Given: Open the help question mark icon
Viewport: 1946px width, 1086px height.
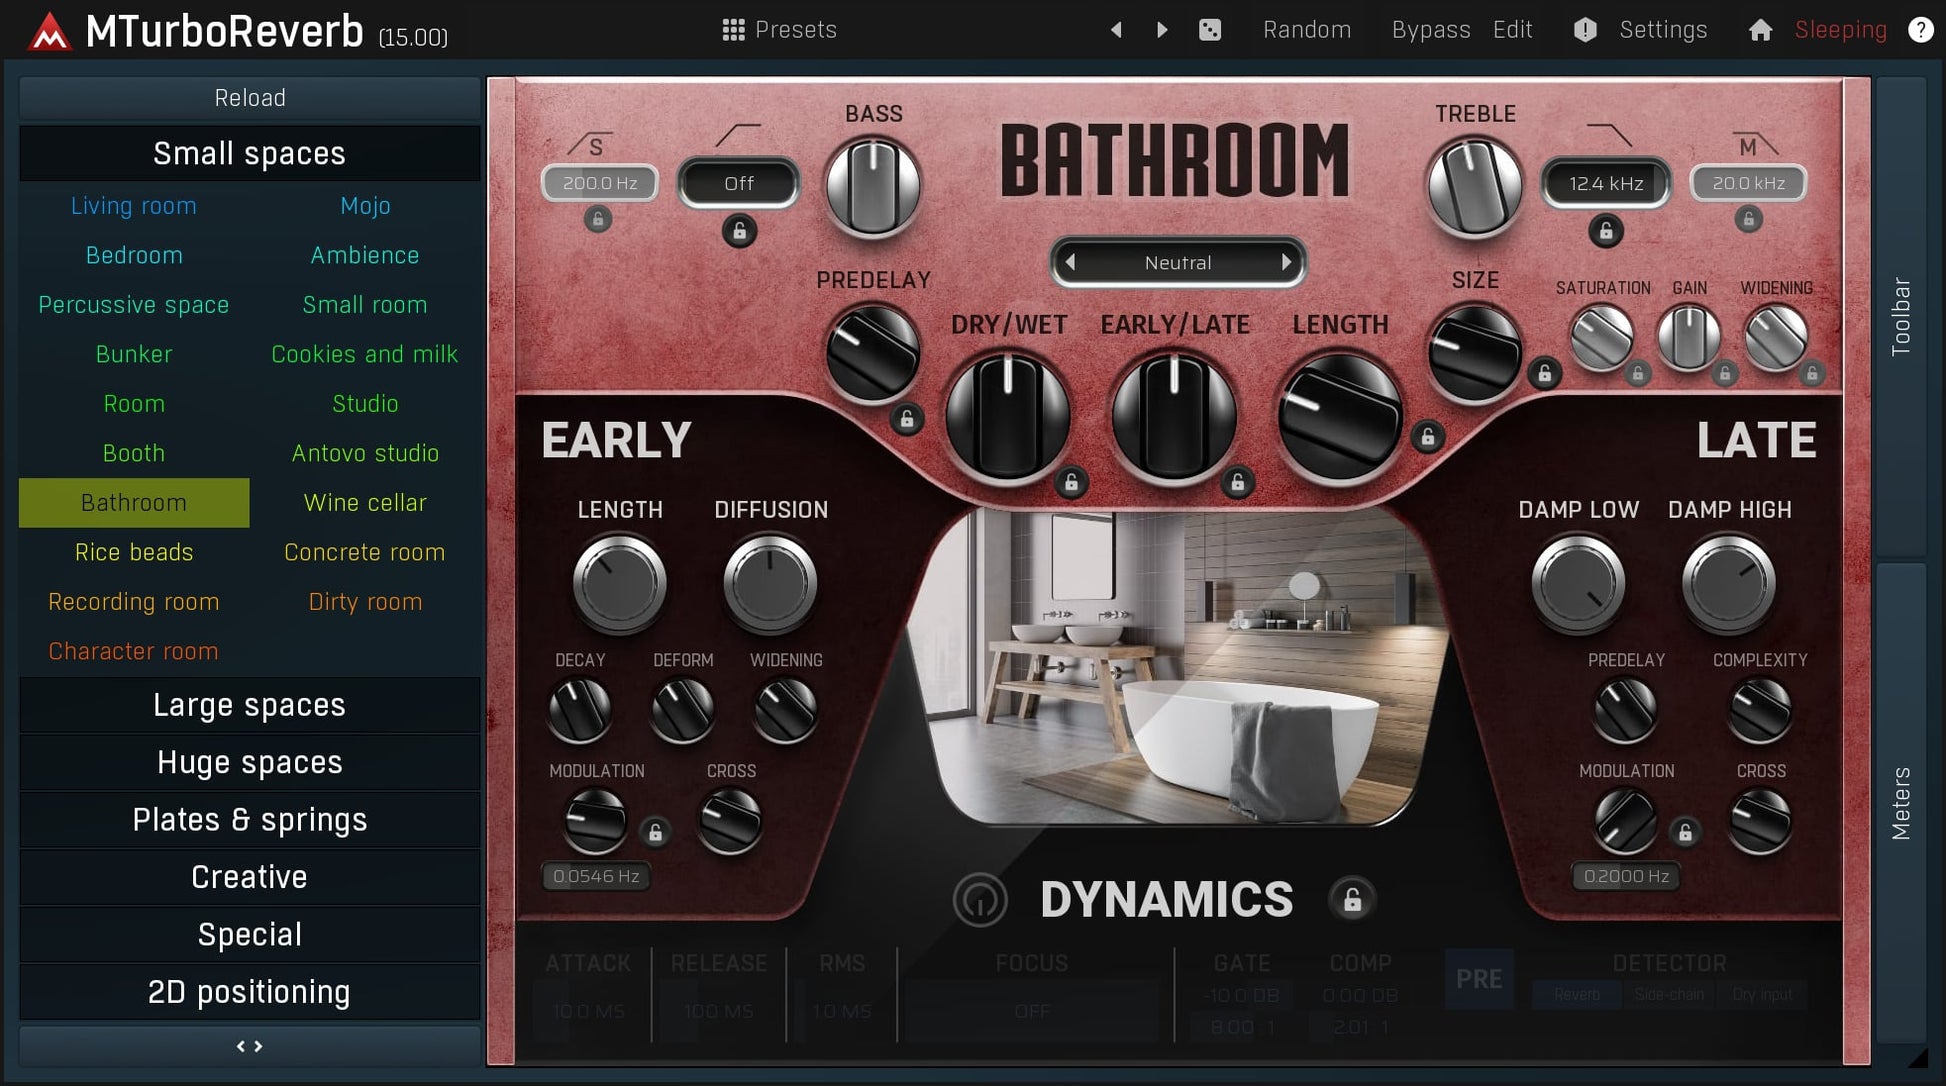Looking at the screenshot, I should tap(1921, 29).
